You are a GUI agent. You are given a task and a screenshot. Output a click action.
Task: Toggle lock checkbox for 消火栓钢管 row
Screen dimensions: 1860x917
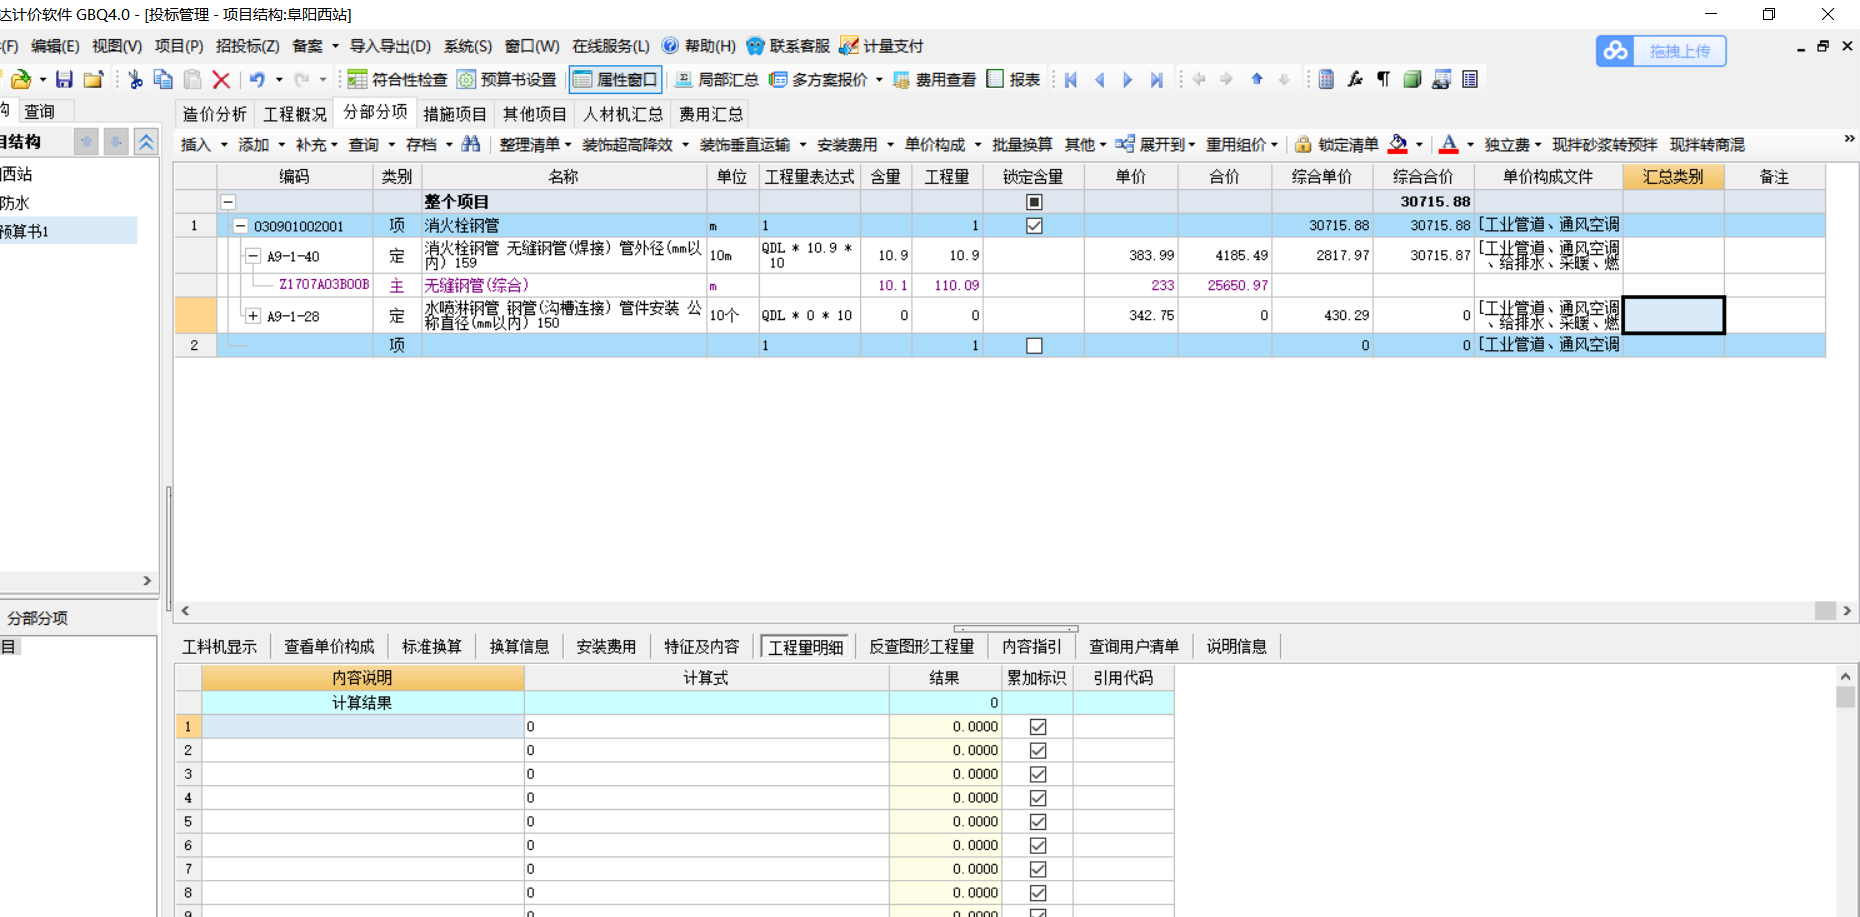[1034, 226]
